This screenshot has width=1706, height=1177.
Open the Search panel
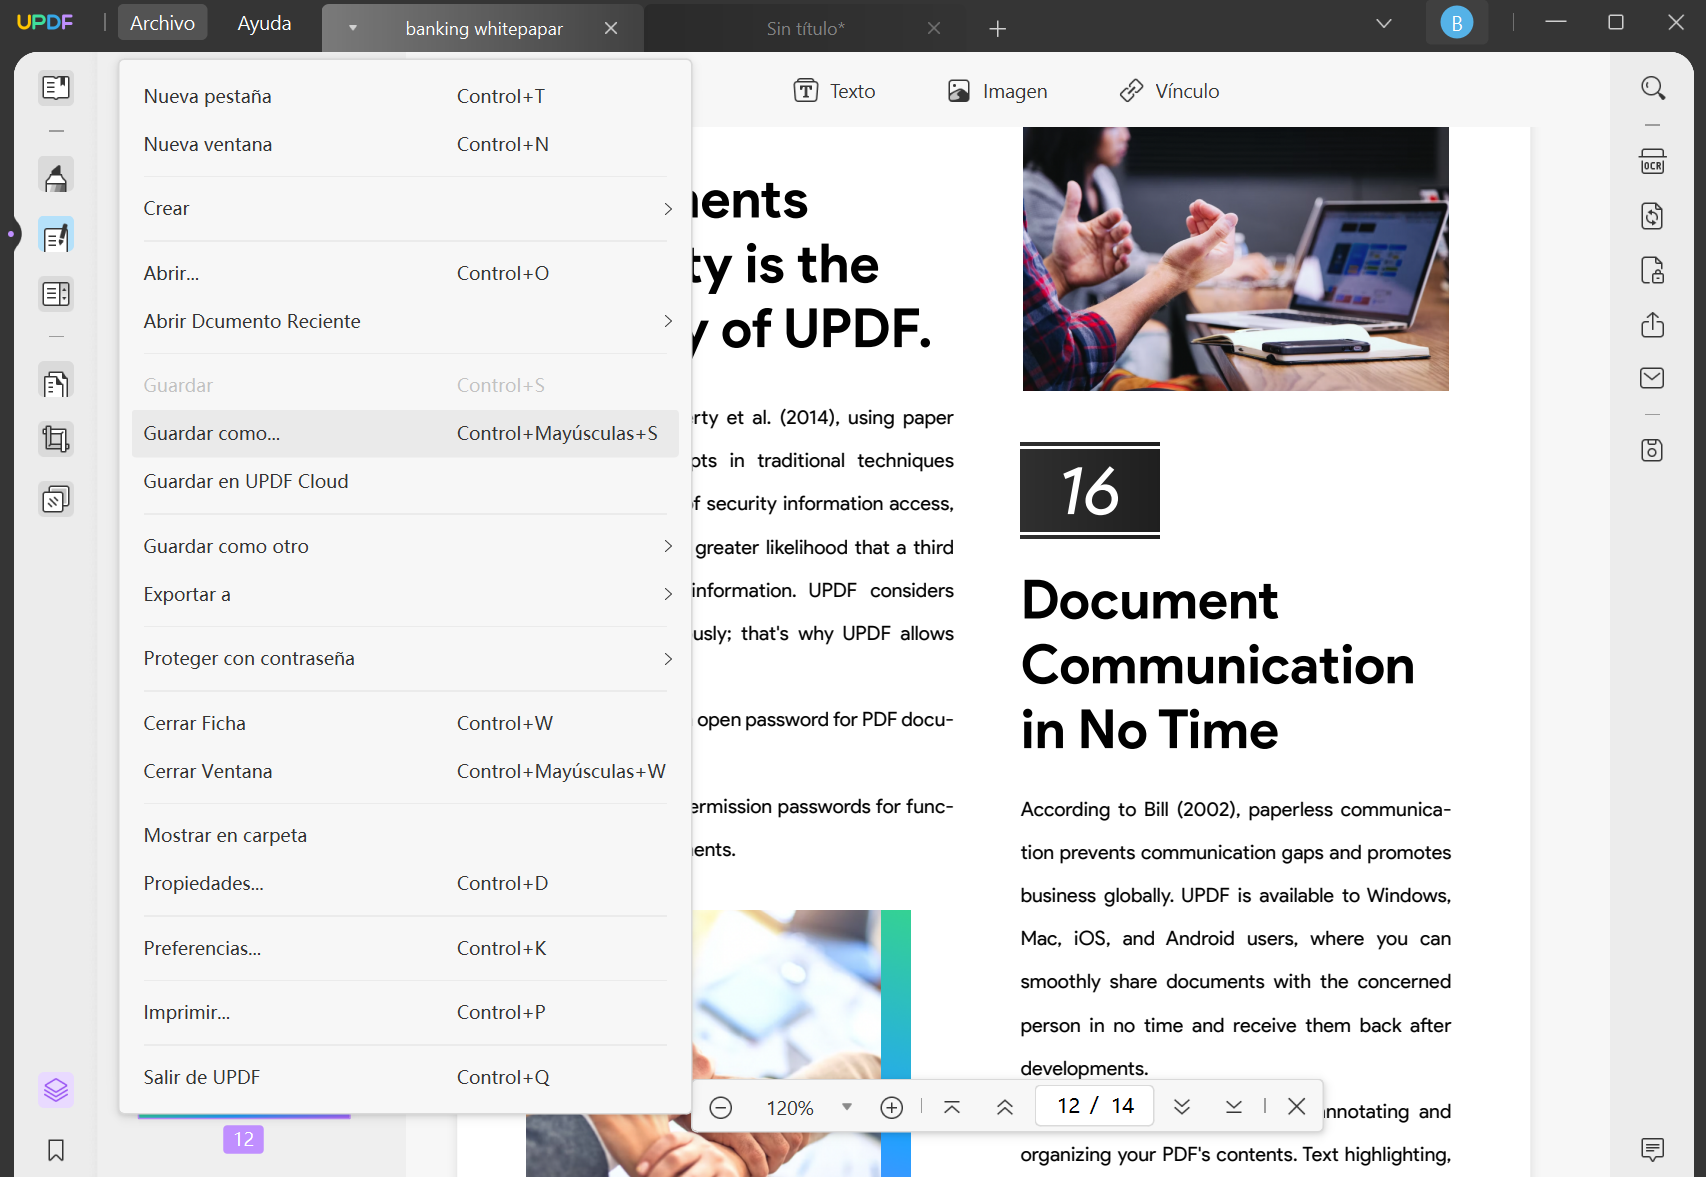click(x=1652, y=88)
